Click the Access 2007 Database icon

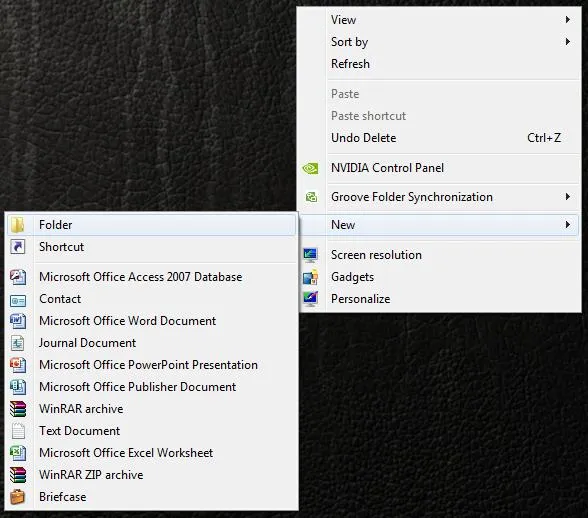click(18, 277)
